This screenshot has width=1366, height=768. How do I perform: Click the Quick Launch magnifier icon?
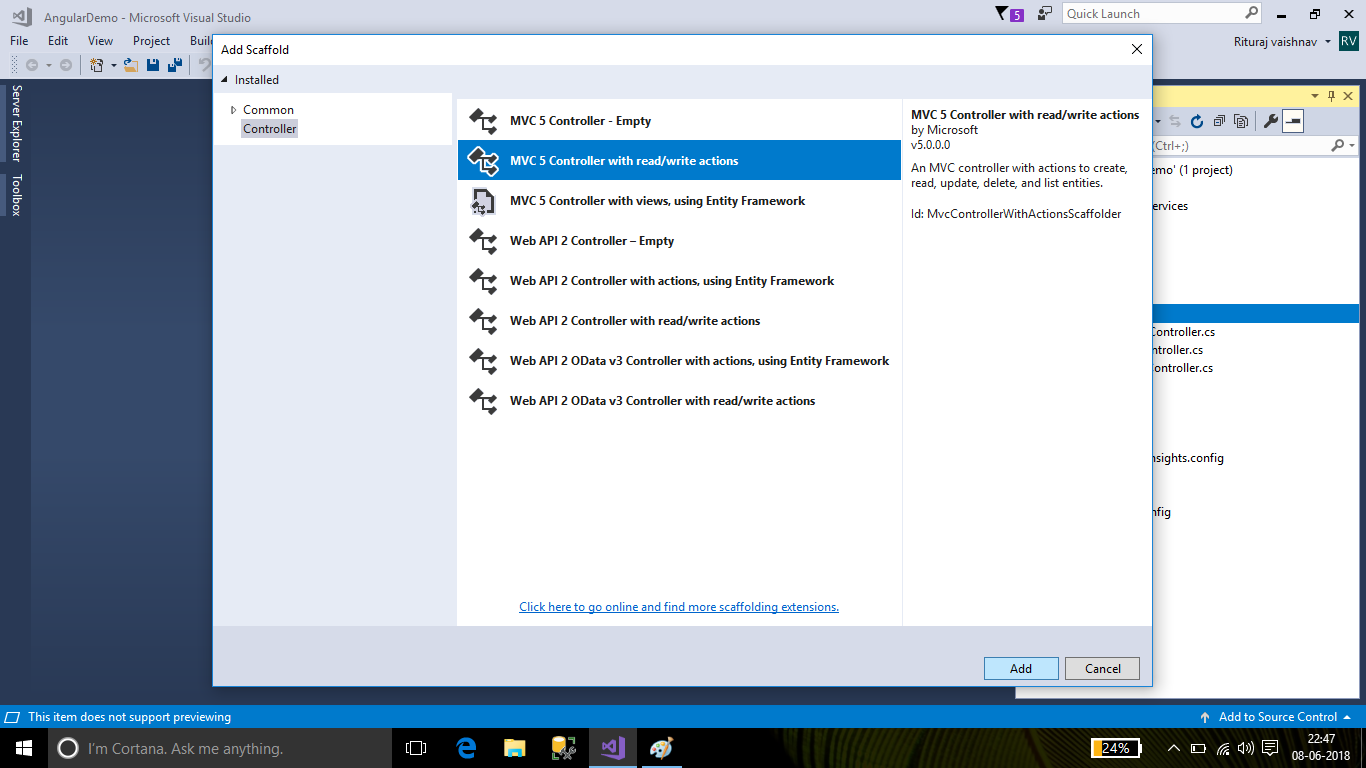[1251, 13]
